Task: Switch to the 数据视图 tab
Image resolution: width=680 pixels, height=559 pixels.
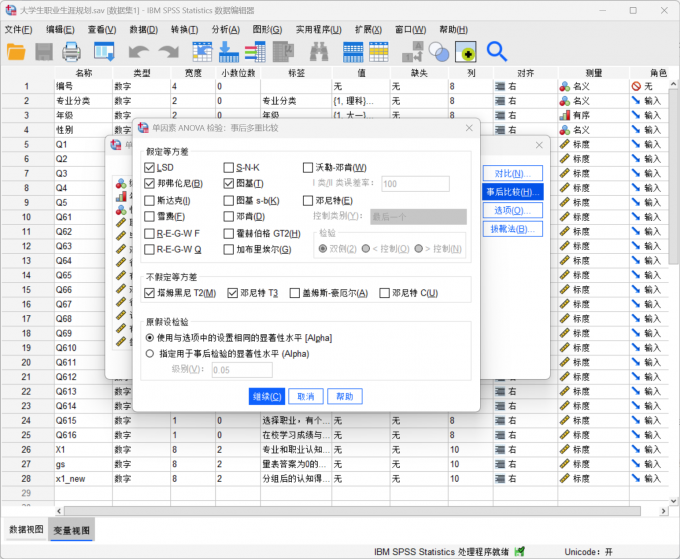Action: click(26, 529)
